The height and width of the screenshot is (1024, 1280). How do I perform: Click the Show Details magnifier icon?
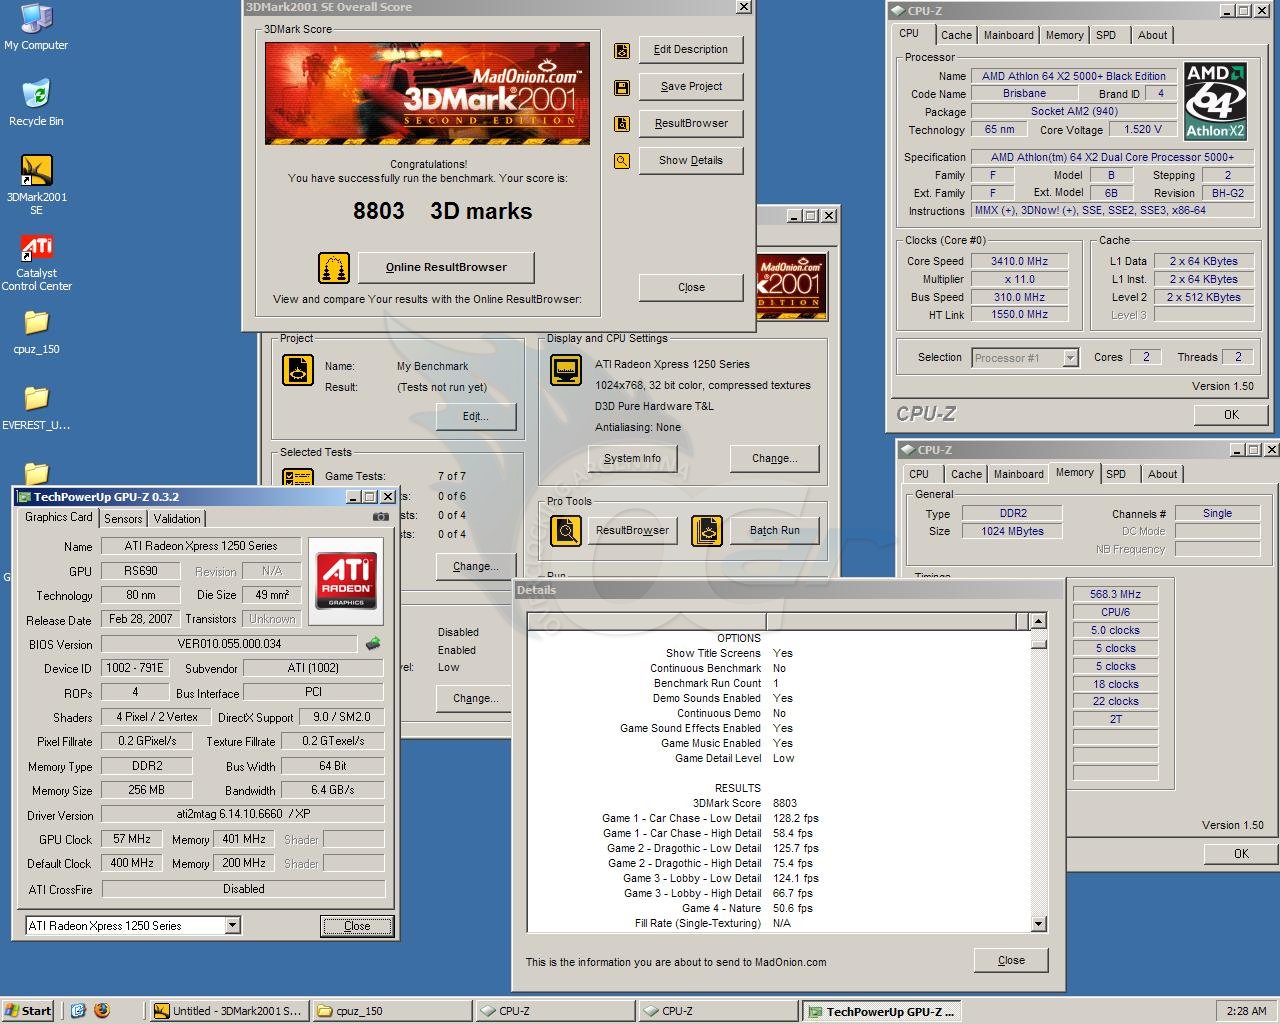click(x=622, y=161)
